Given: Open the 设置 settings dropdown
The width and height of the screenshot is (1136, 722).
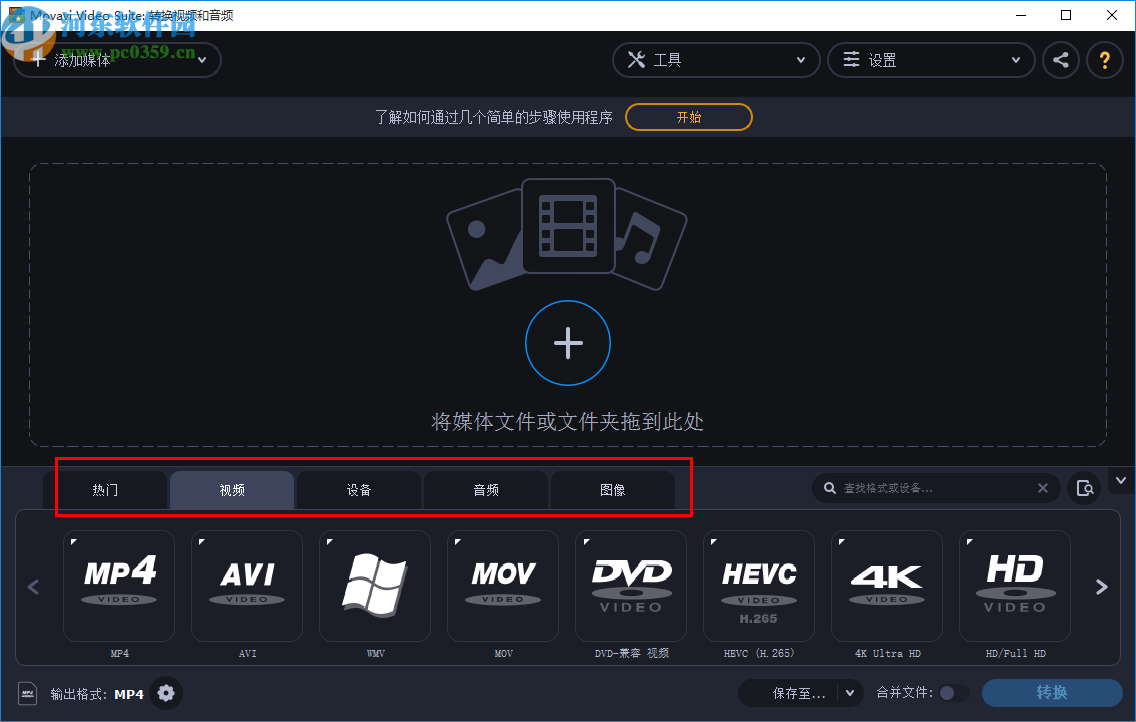Looking at the screenshot, I should pyautogui.click(x=931, y=60).
